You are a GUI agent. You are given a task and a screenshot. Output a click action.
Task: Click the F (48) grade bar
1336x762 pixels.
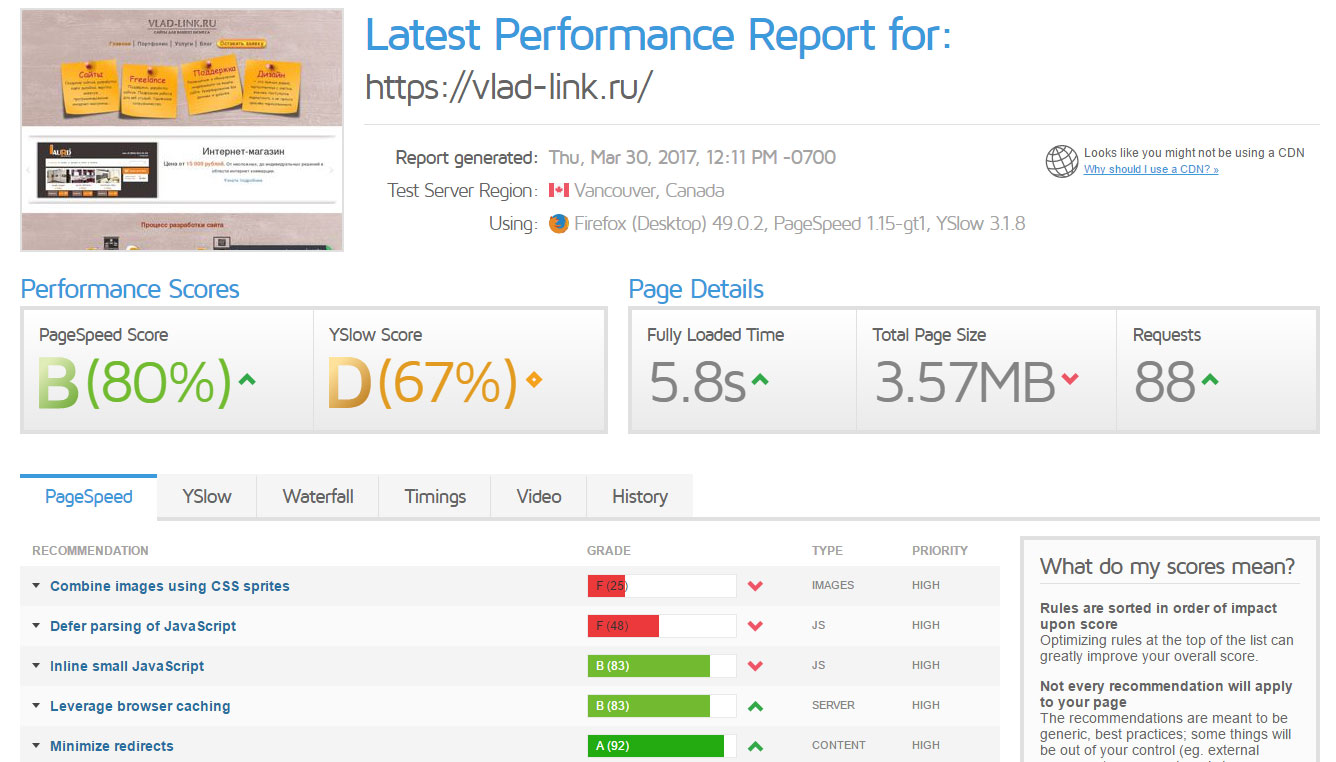(662, 626)
